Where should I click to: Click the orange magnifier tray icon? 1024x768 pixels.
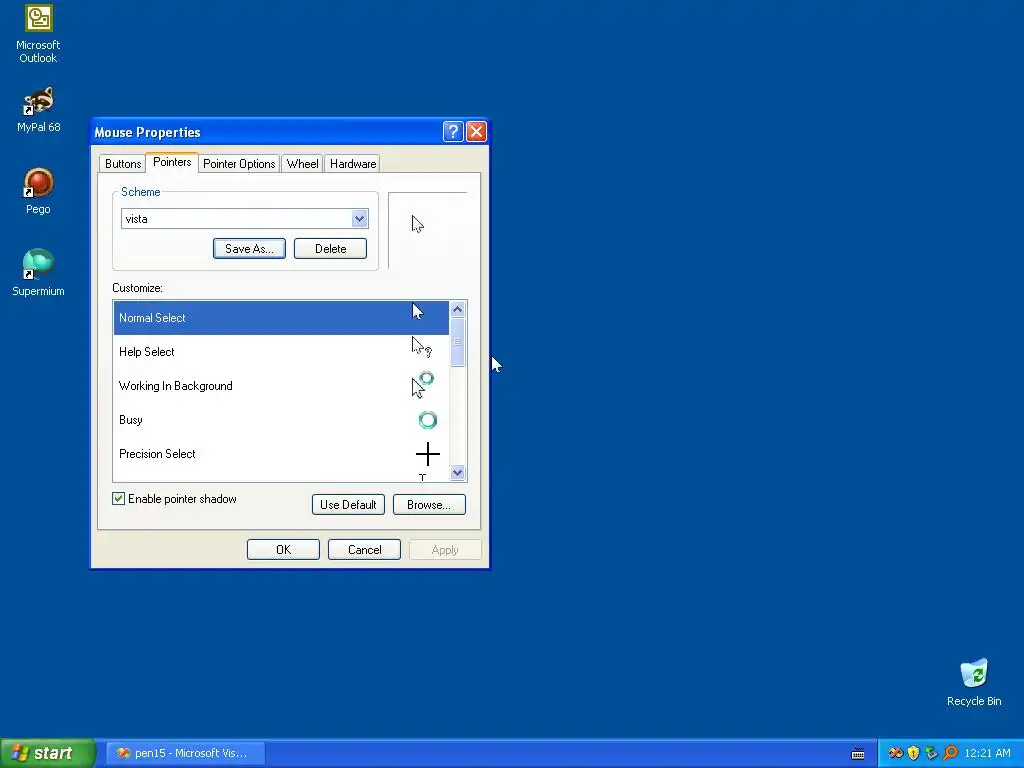(x=950, y=753)
